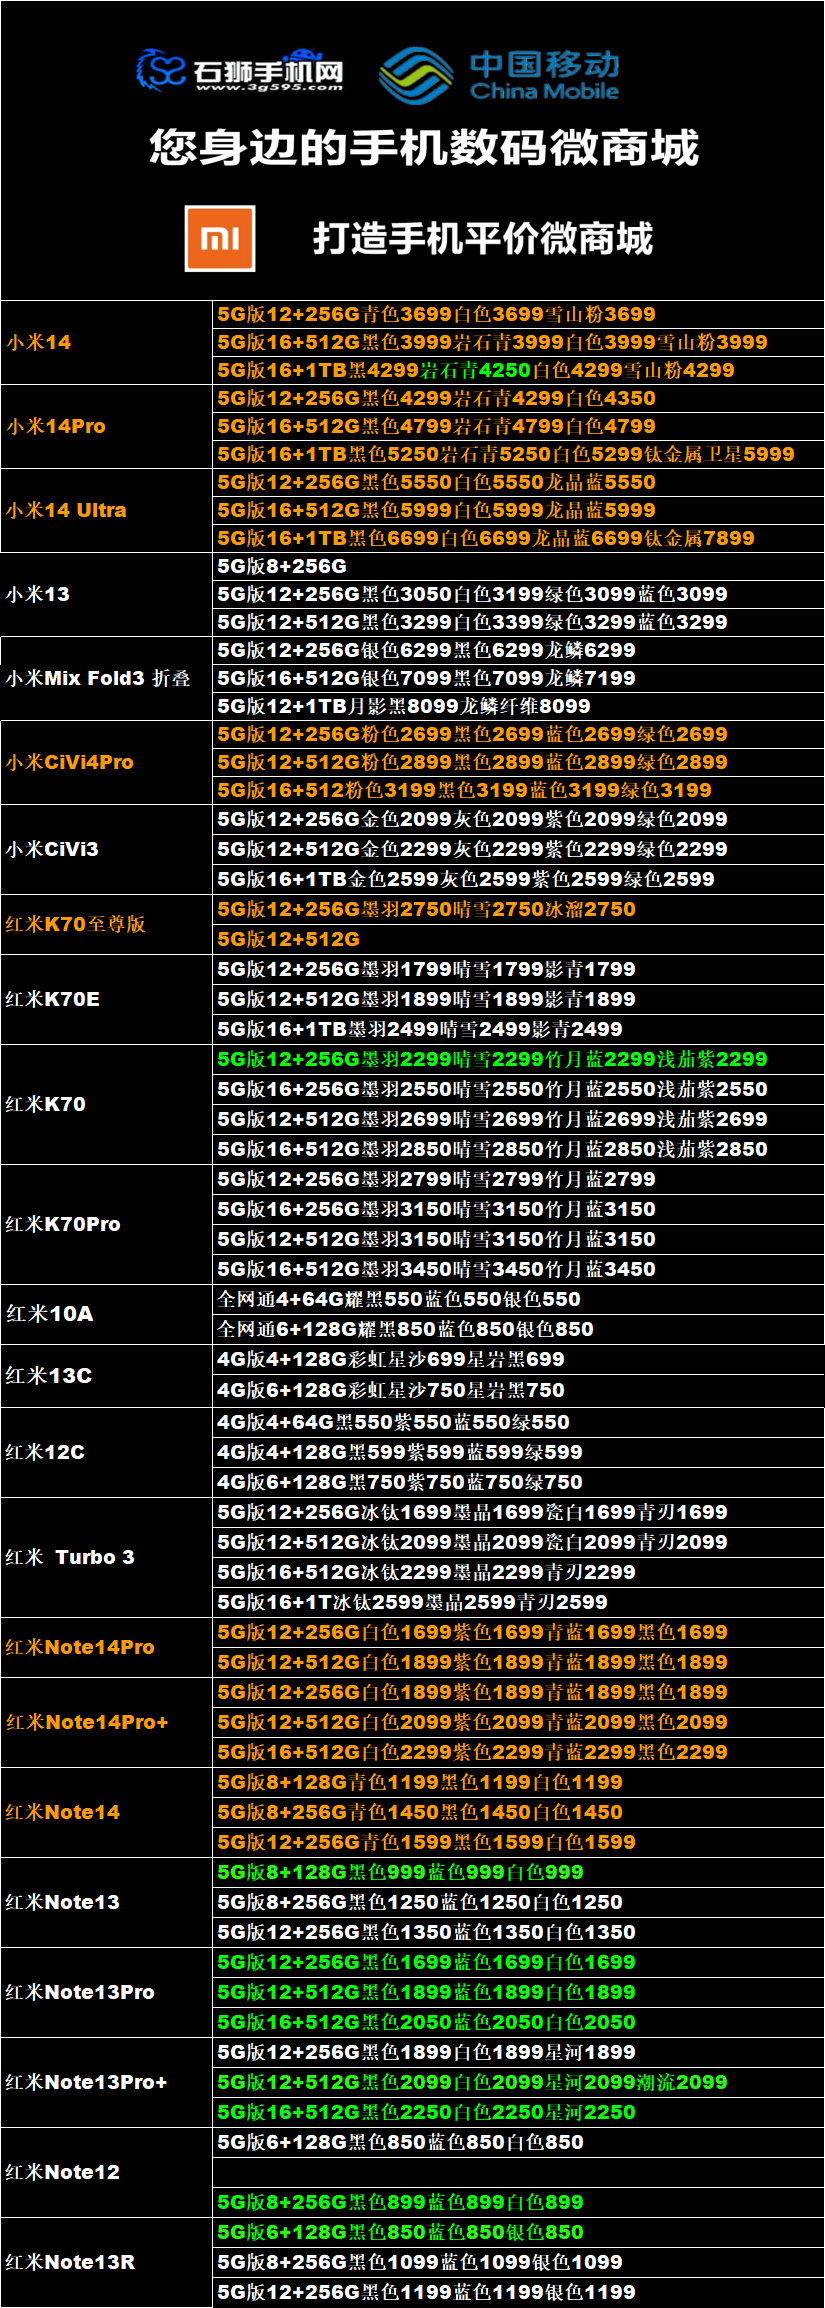Image resolution: width=825 pixels, height=2308 pixels.
Task: Select the heading 您身边的手机数码微商城
Action: [424, 148]
